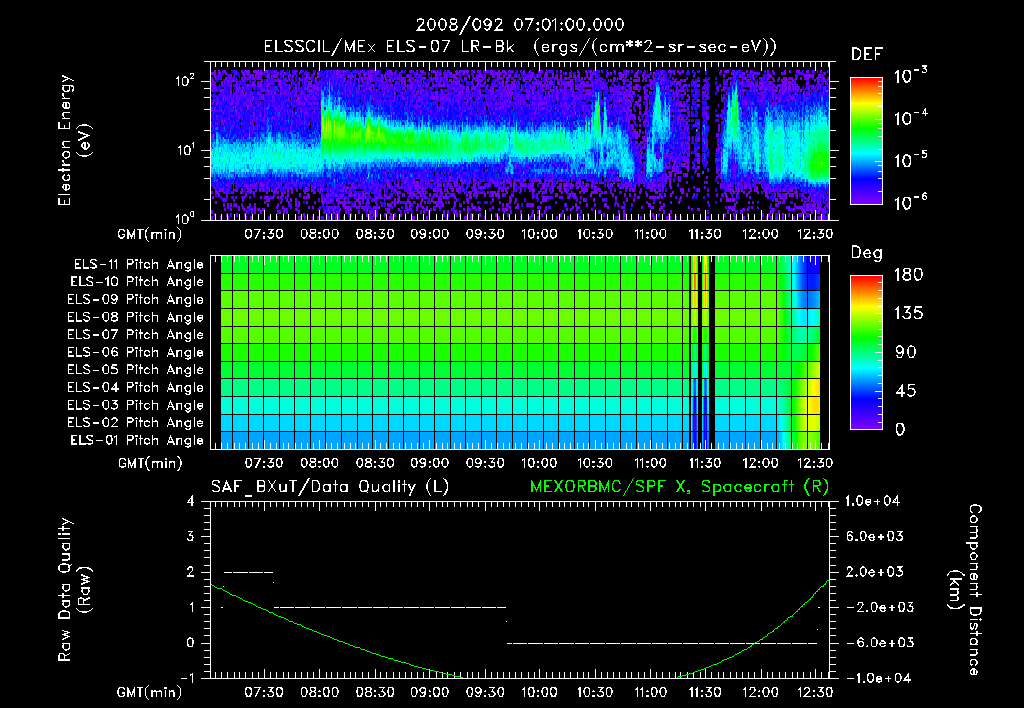Click the GMT(min) label under the bottom plot
This screenshot has width=1024, height=708.
(x=150, y=692)
